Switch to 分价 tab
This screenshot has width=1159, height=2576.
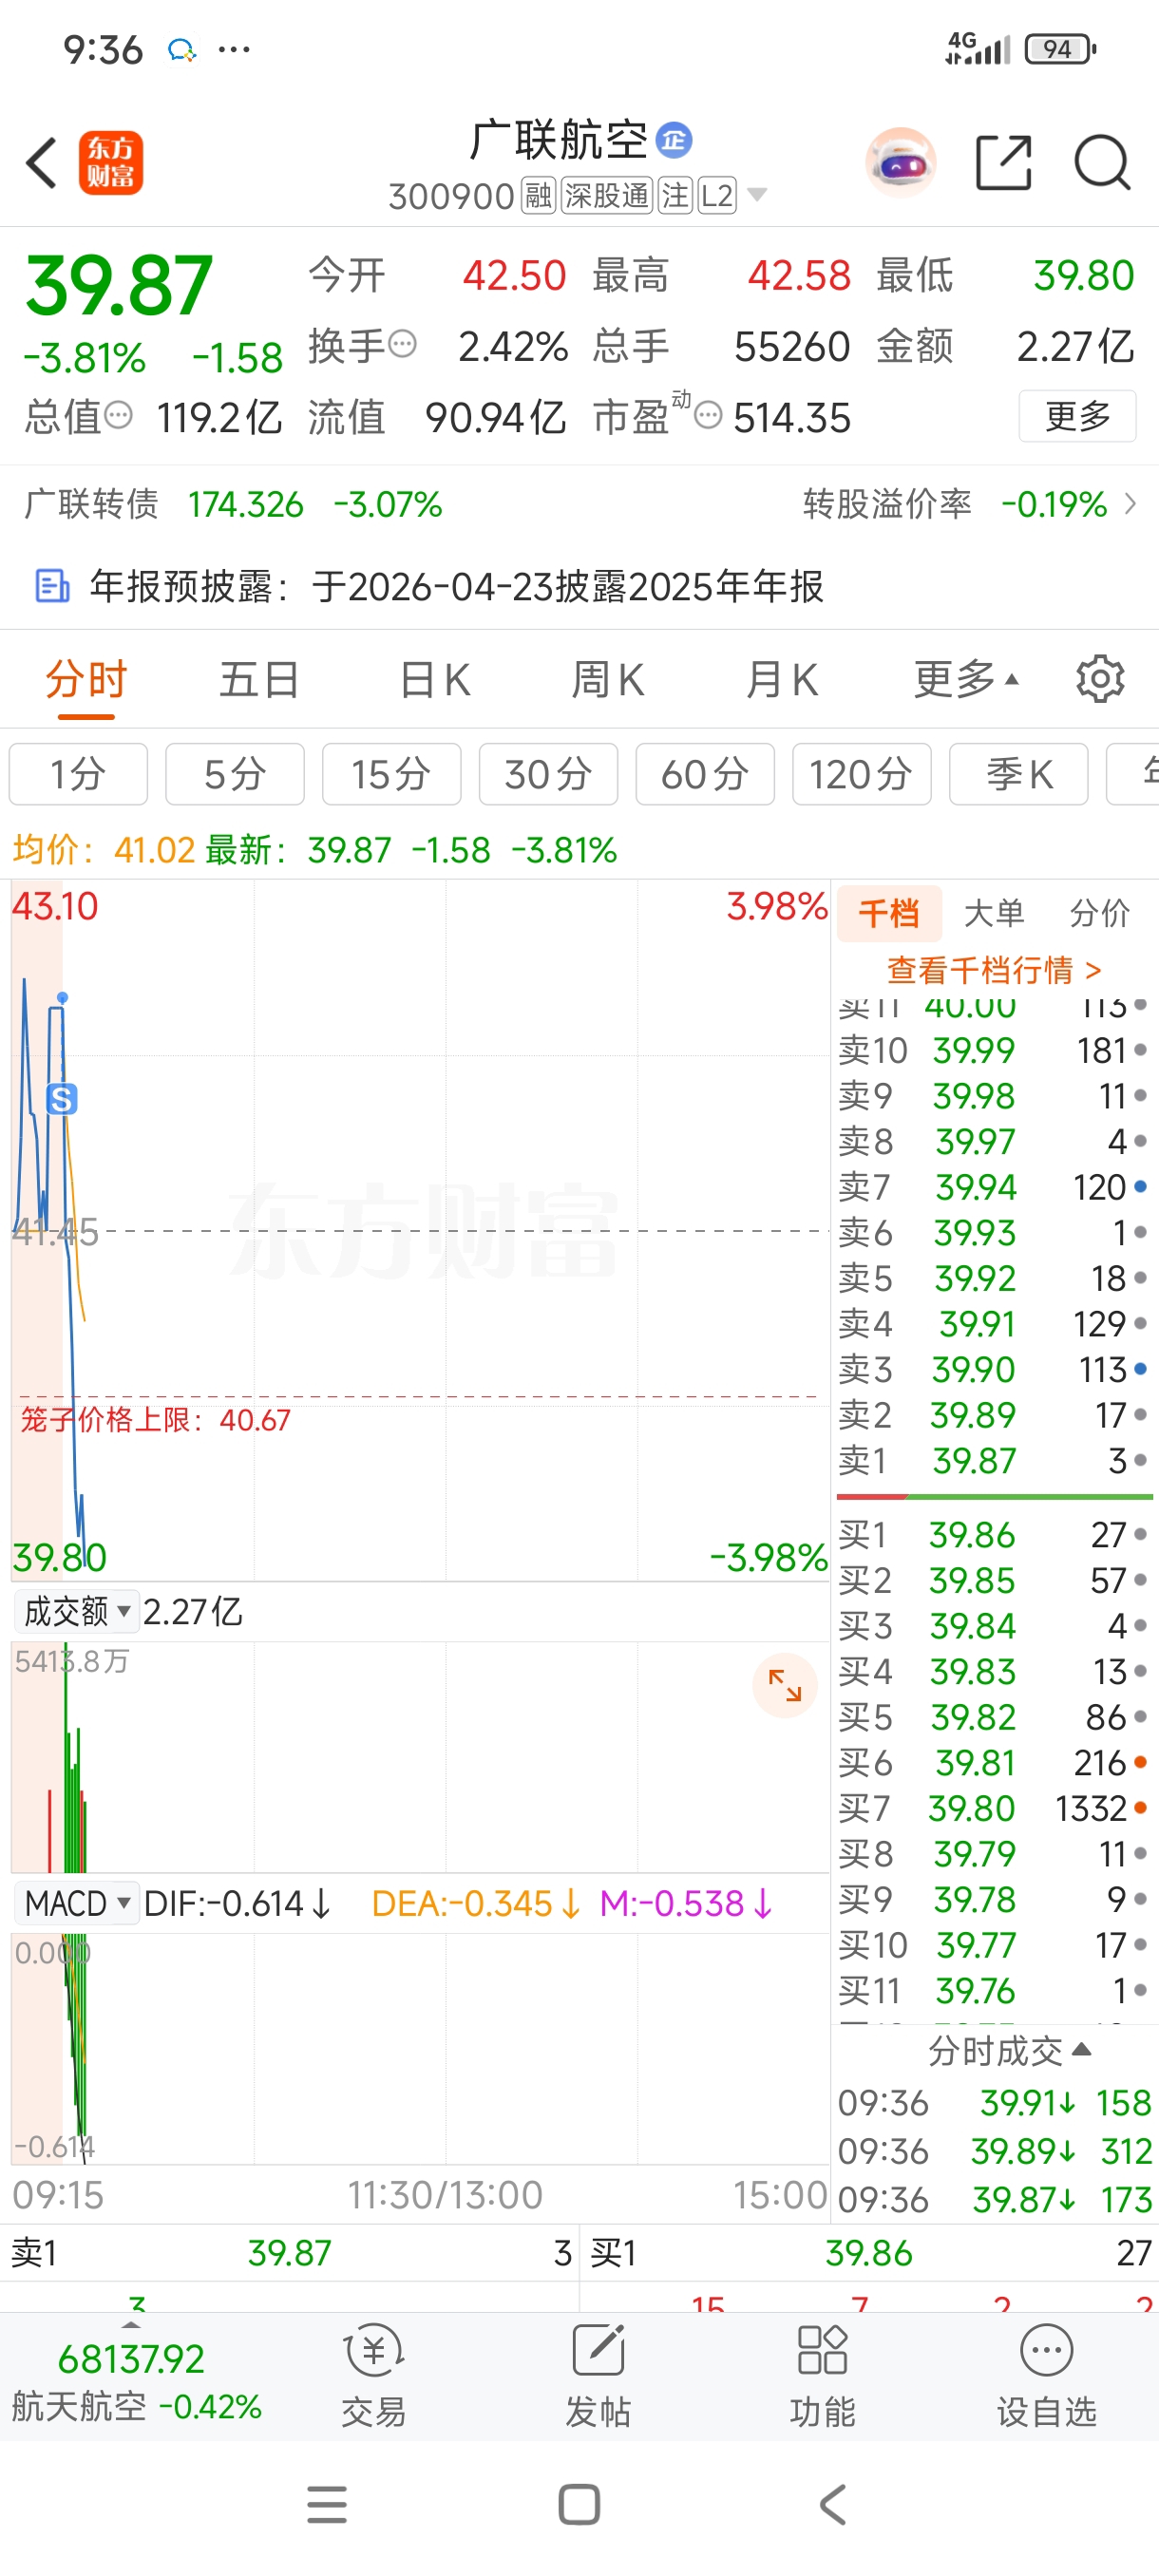(1099, 913)
